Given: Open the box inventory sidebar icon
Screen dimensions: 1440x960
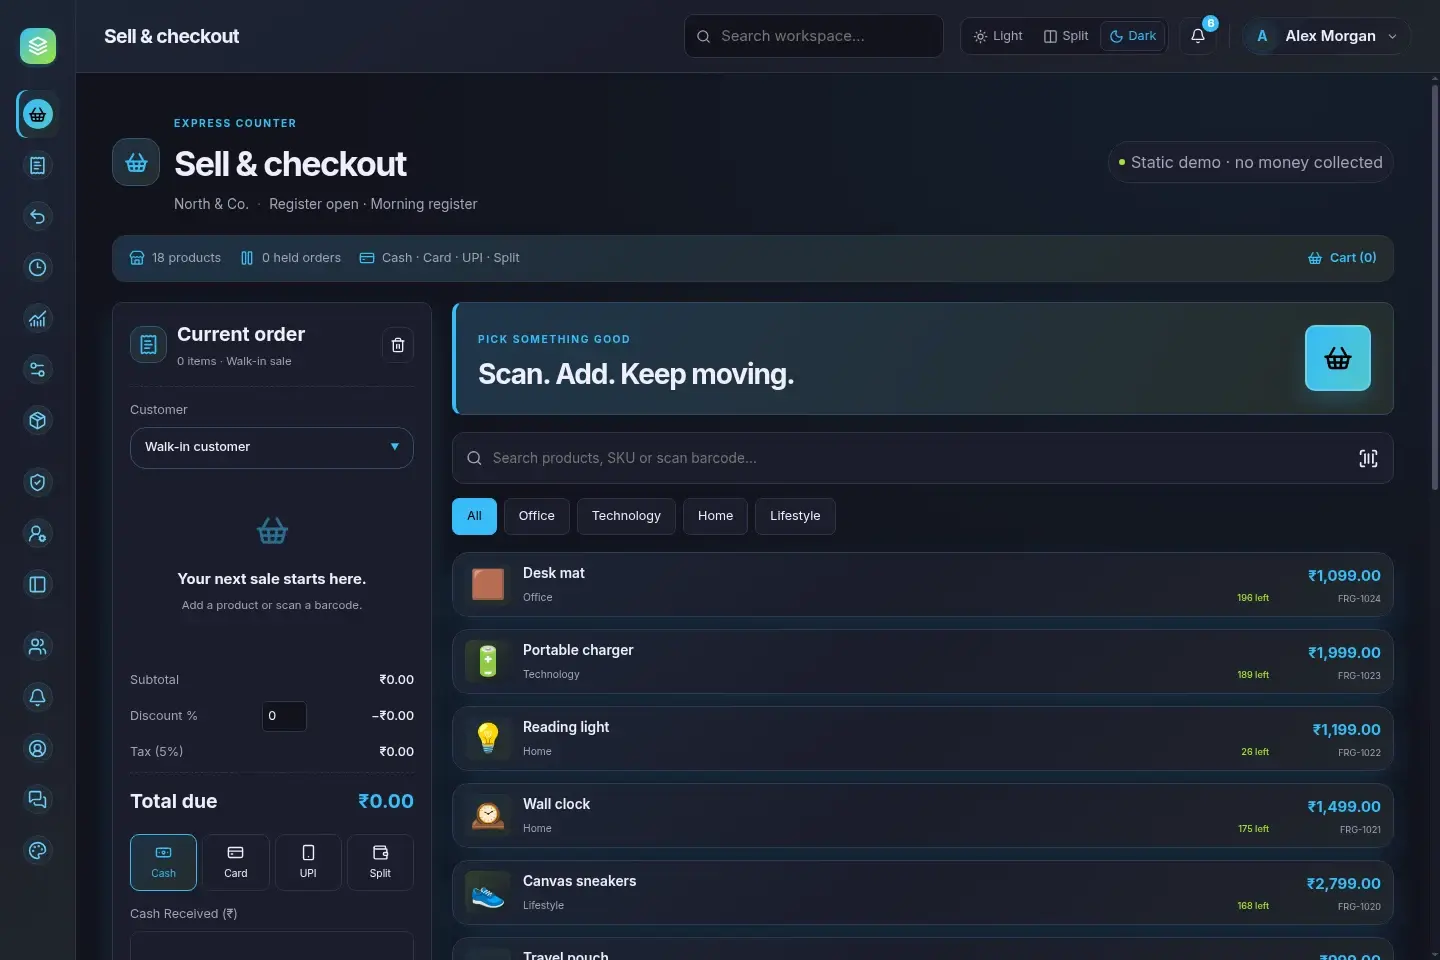Looking at the screenshot, I should coord(38,421).
